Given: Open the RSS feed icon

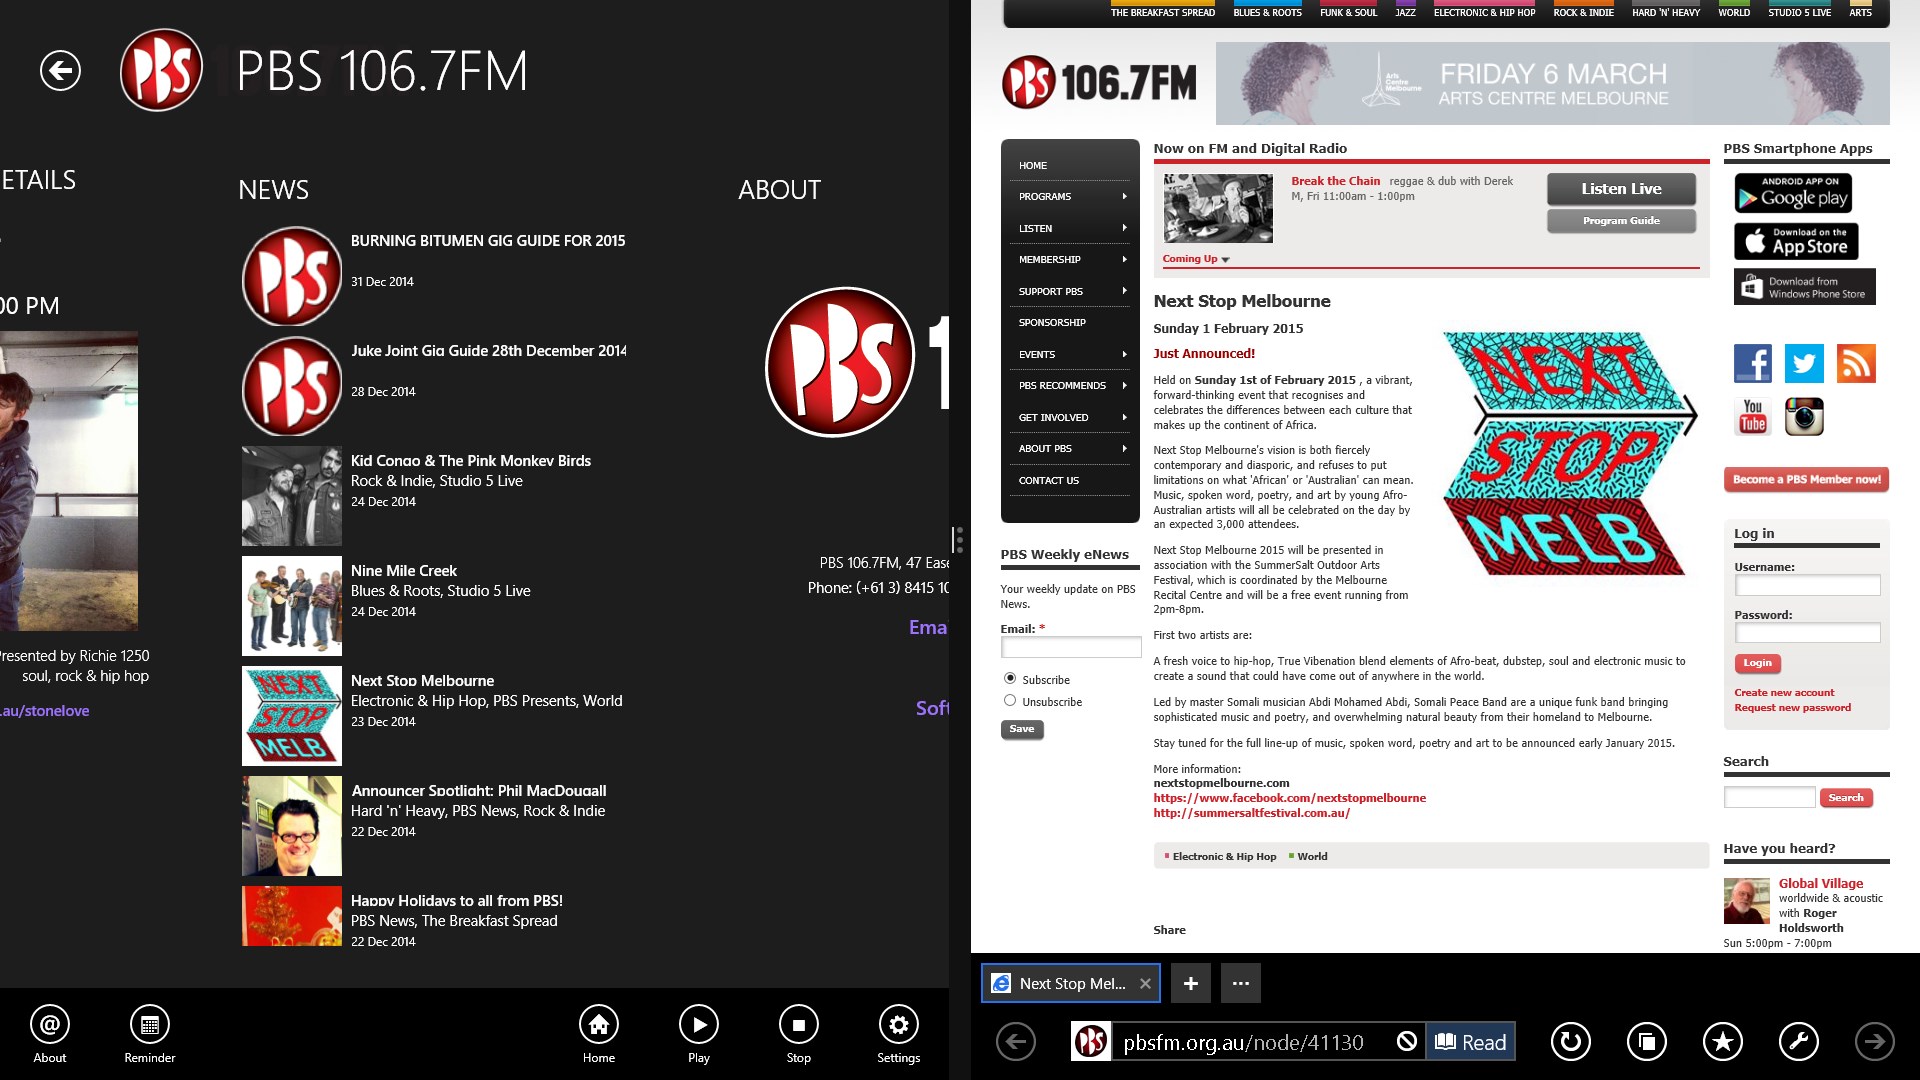Looking at the screenshot, I should [x=1856, y=363].
